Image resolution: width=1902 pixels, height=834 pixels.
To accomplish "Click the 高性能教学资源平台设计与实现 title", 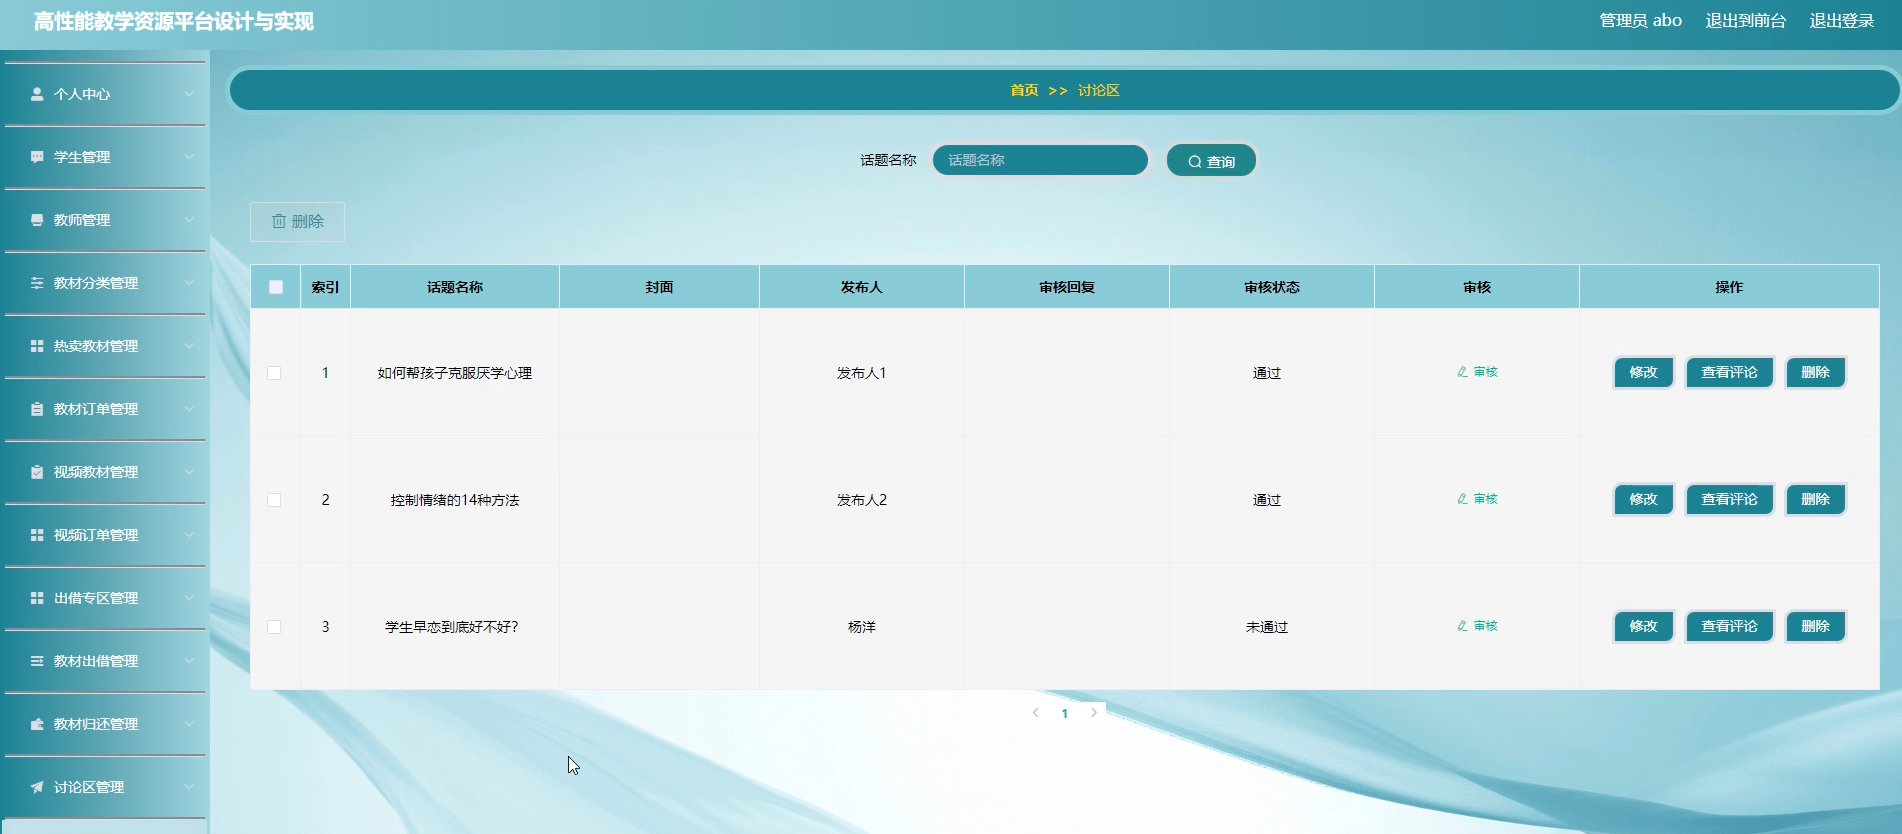I will (x=174, y=22).
